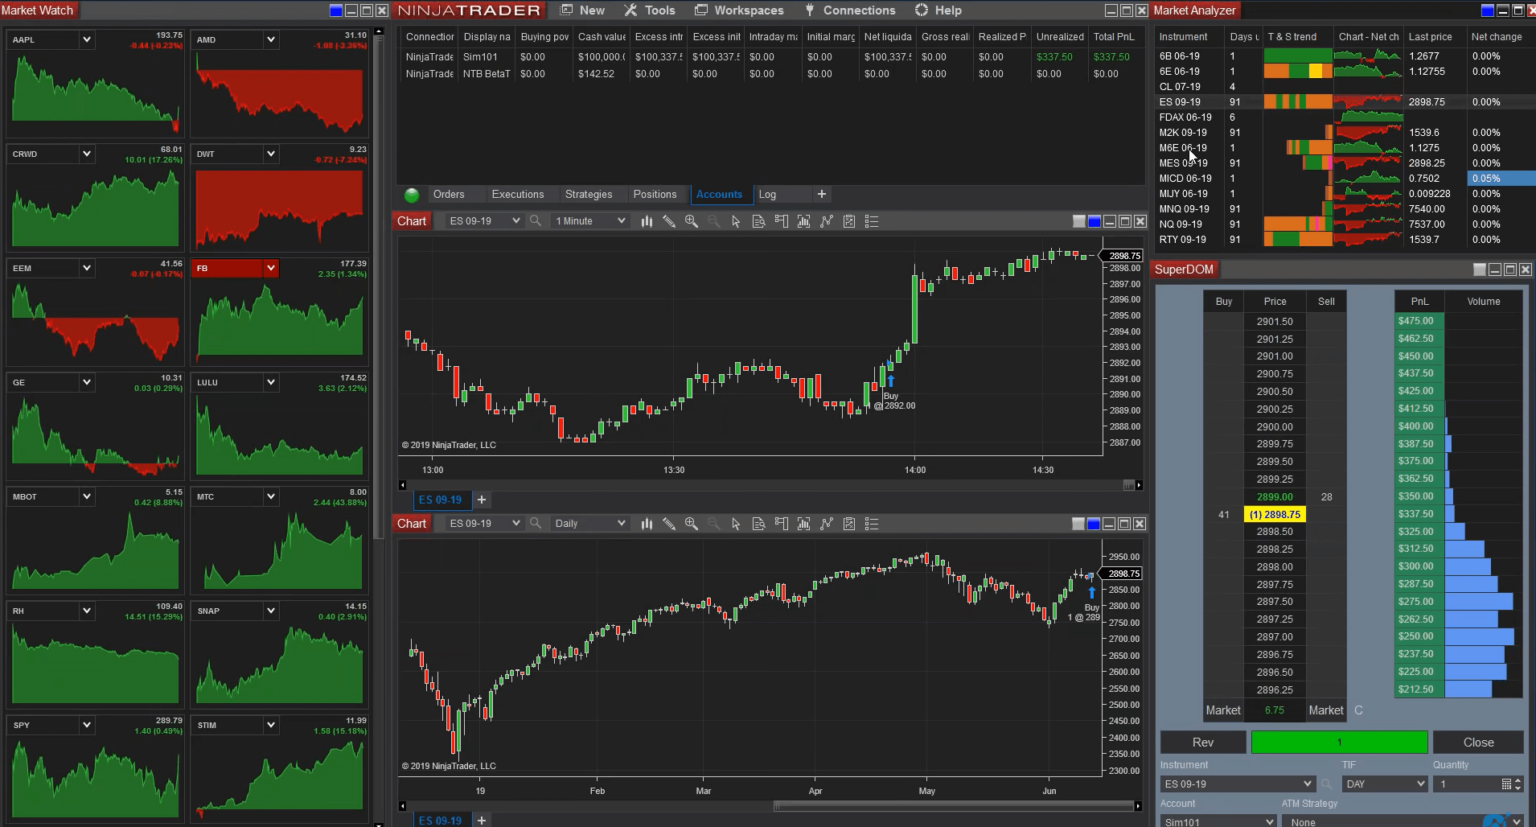Image resolution: width=1536 pixels, height=827 pixels.
Task: Open the TIF dropdown showing DAY
Action: (1385, 784)
